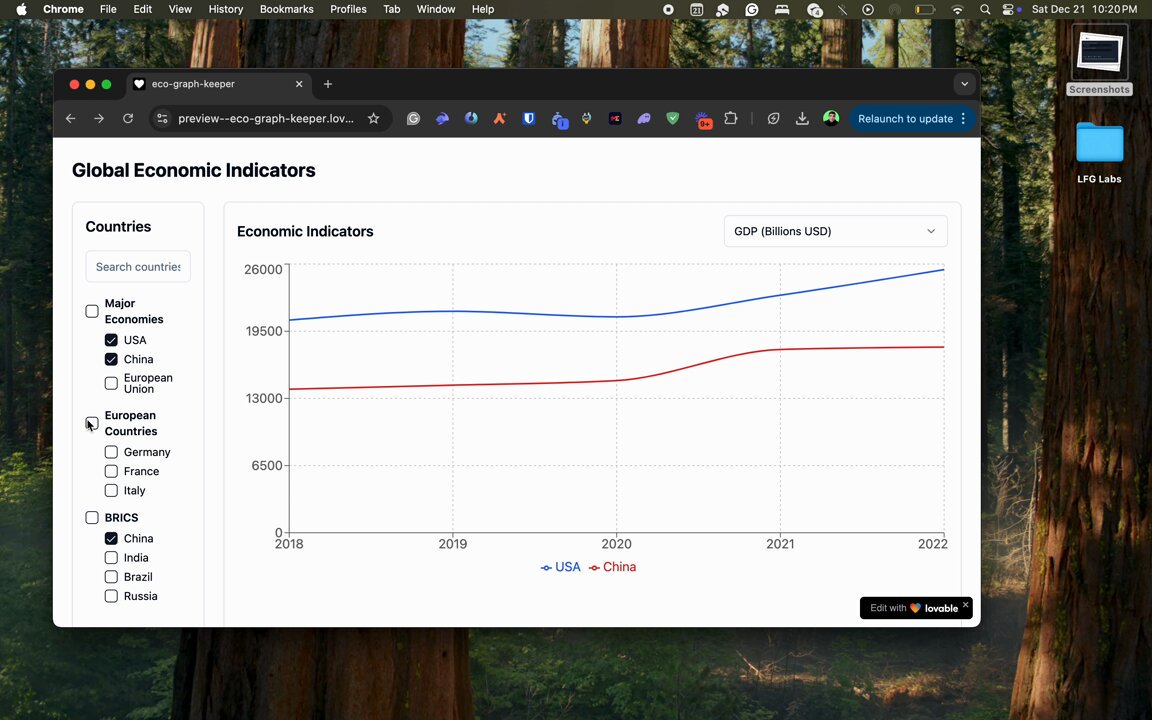
Task: Open the Bookmarks menu
Action: coord(287,10)
